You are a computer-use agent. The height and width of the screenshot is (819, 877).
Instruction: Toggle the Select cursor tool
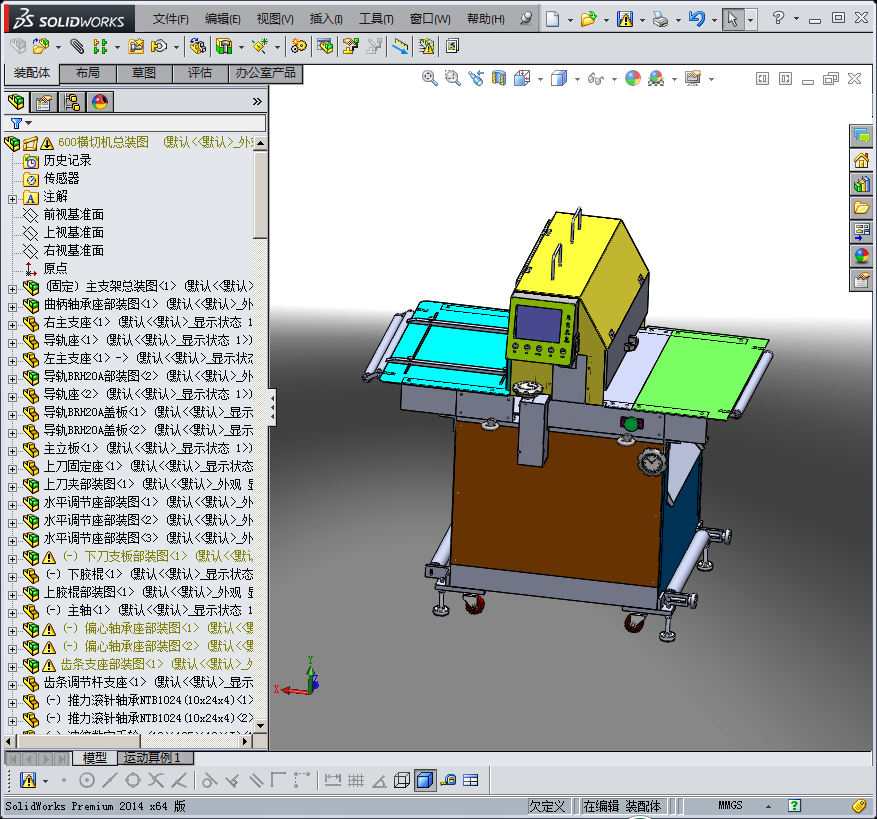(732, 20)
